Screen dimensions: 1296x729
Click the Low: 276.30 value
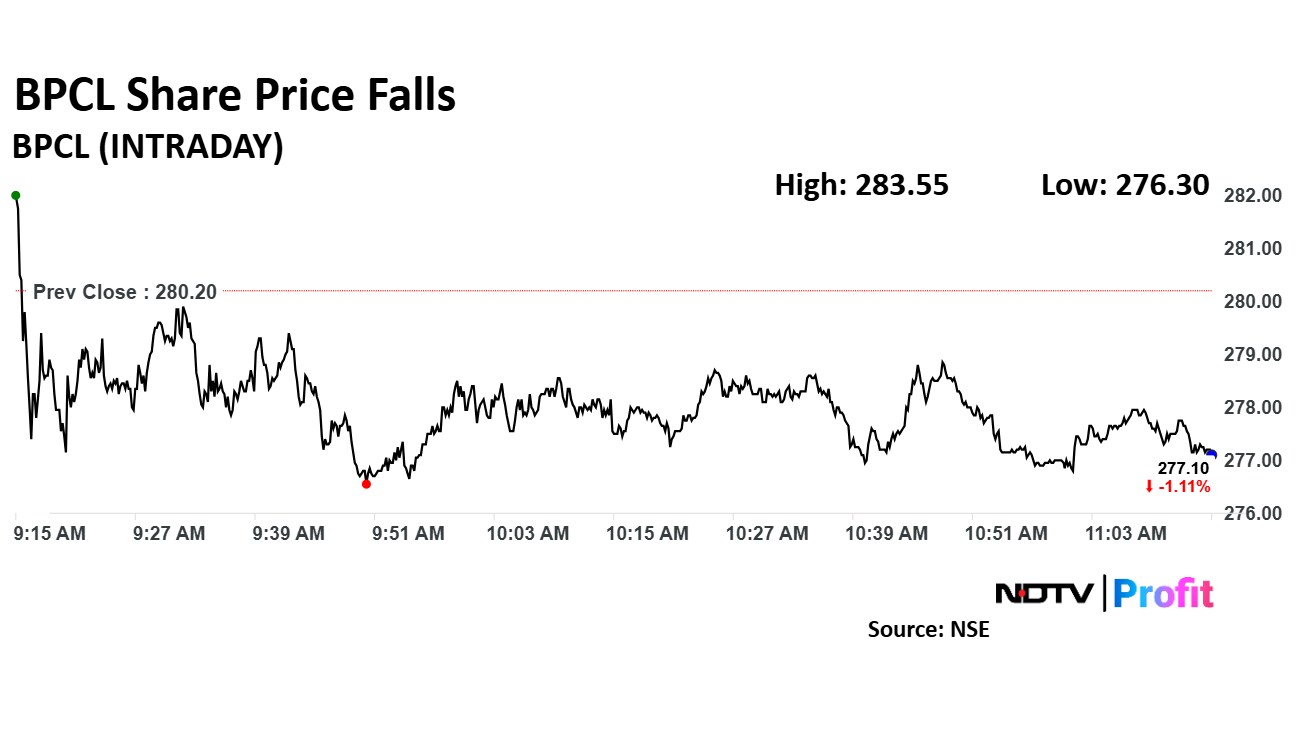tap(1125, 185)
